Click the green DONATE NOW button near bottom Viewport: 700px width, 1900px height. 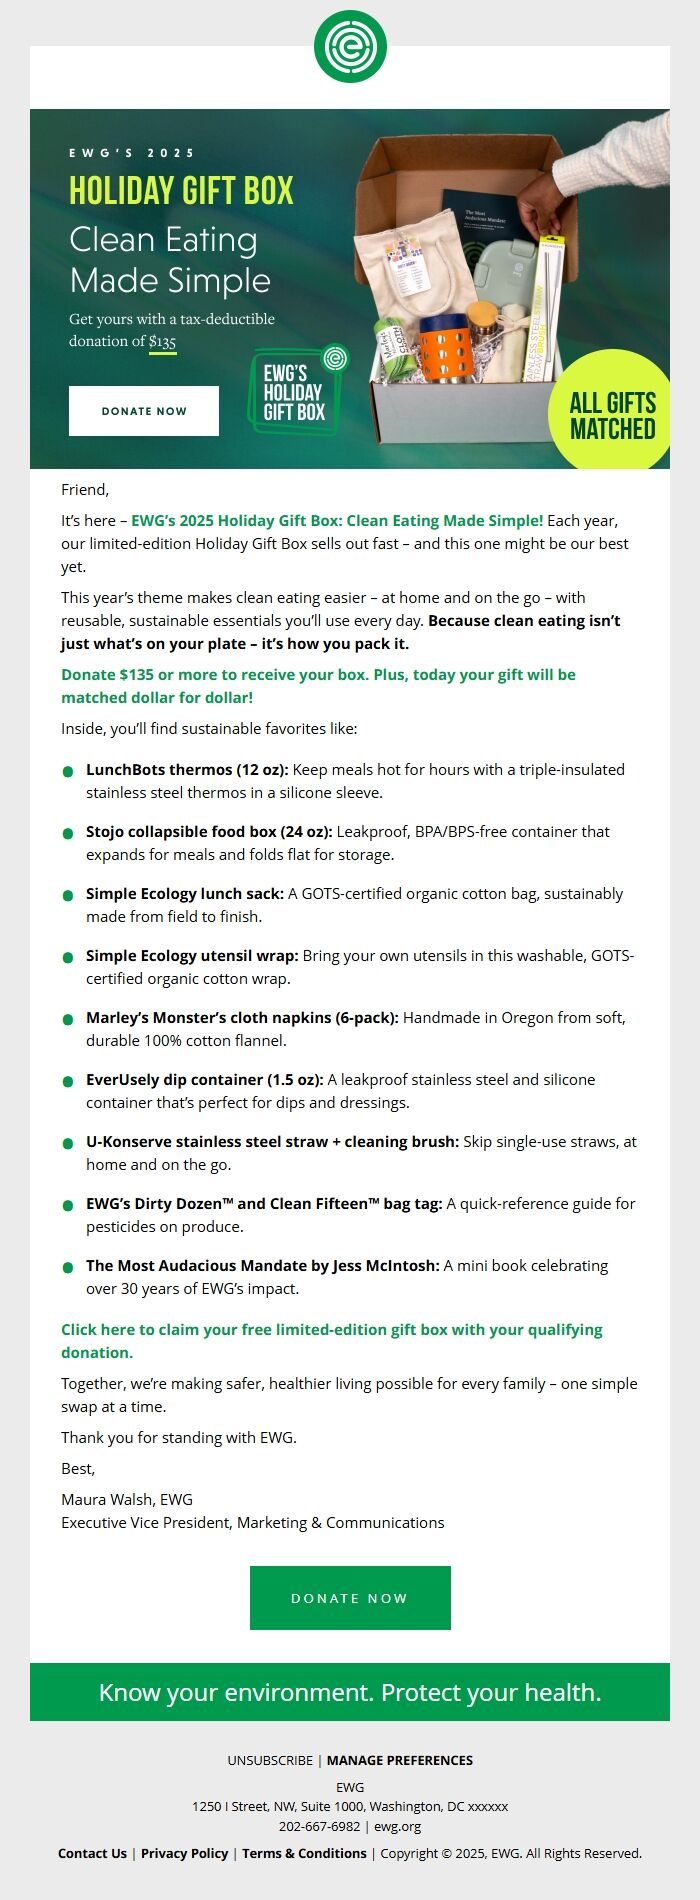[350, 1598]
